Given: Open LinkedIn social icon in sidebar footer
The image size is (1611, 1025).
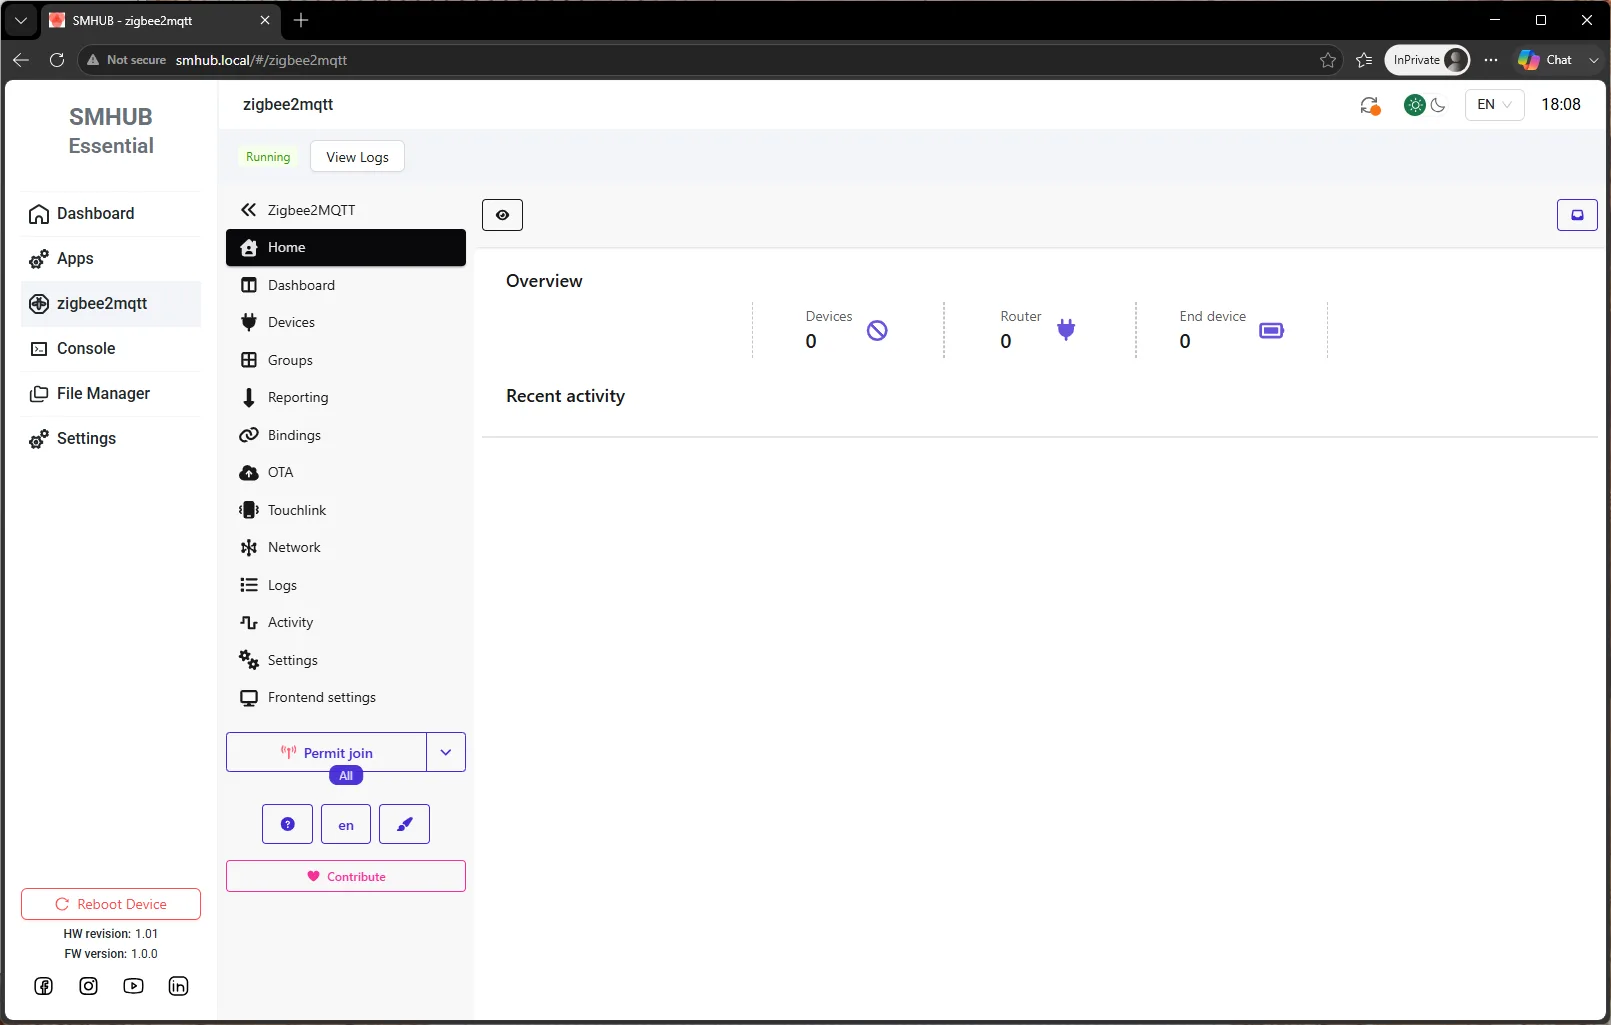Looking at the screenshot, I should tap(179, 986).
